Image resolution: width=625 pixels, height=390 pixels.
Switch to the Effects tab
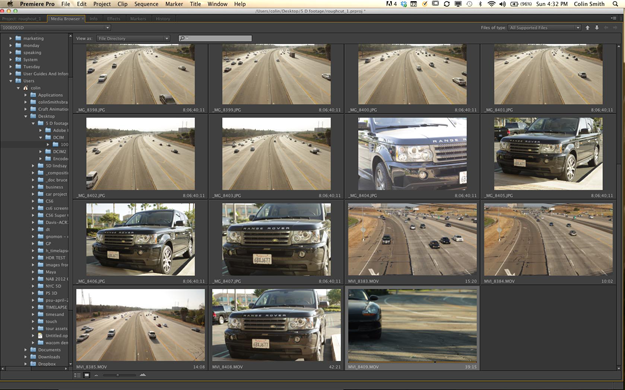click(x=113, y=19)
